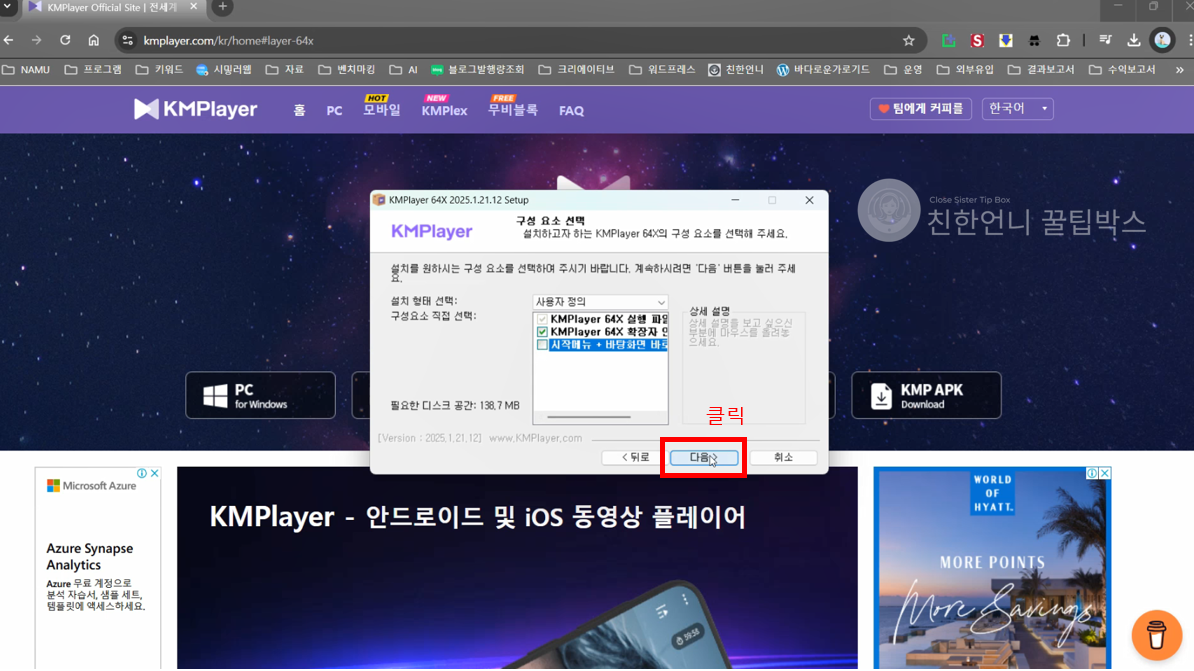Open the 벤치마킹 bookmark folder
This screenshot has height=671, width=1194.
(346, 69)
